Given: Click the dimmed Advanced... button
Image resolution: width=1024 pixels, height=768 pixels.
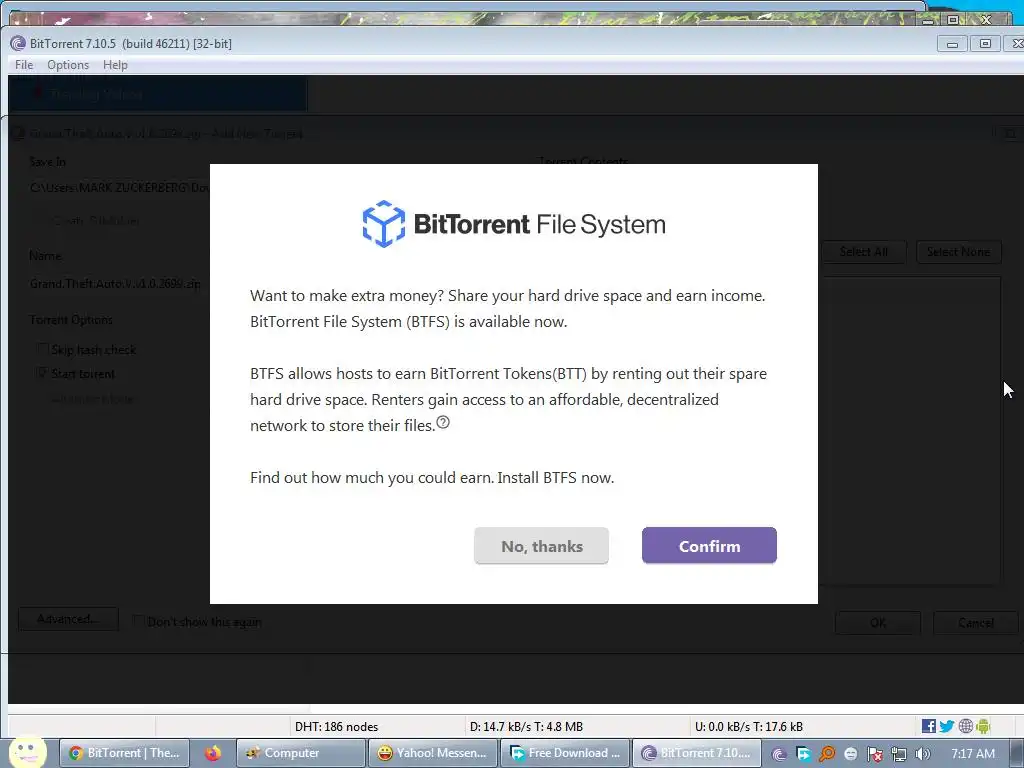Looking at the screenshot, I should pyautogui.click(x=69, y=619).
